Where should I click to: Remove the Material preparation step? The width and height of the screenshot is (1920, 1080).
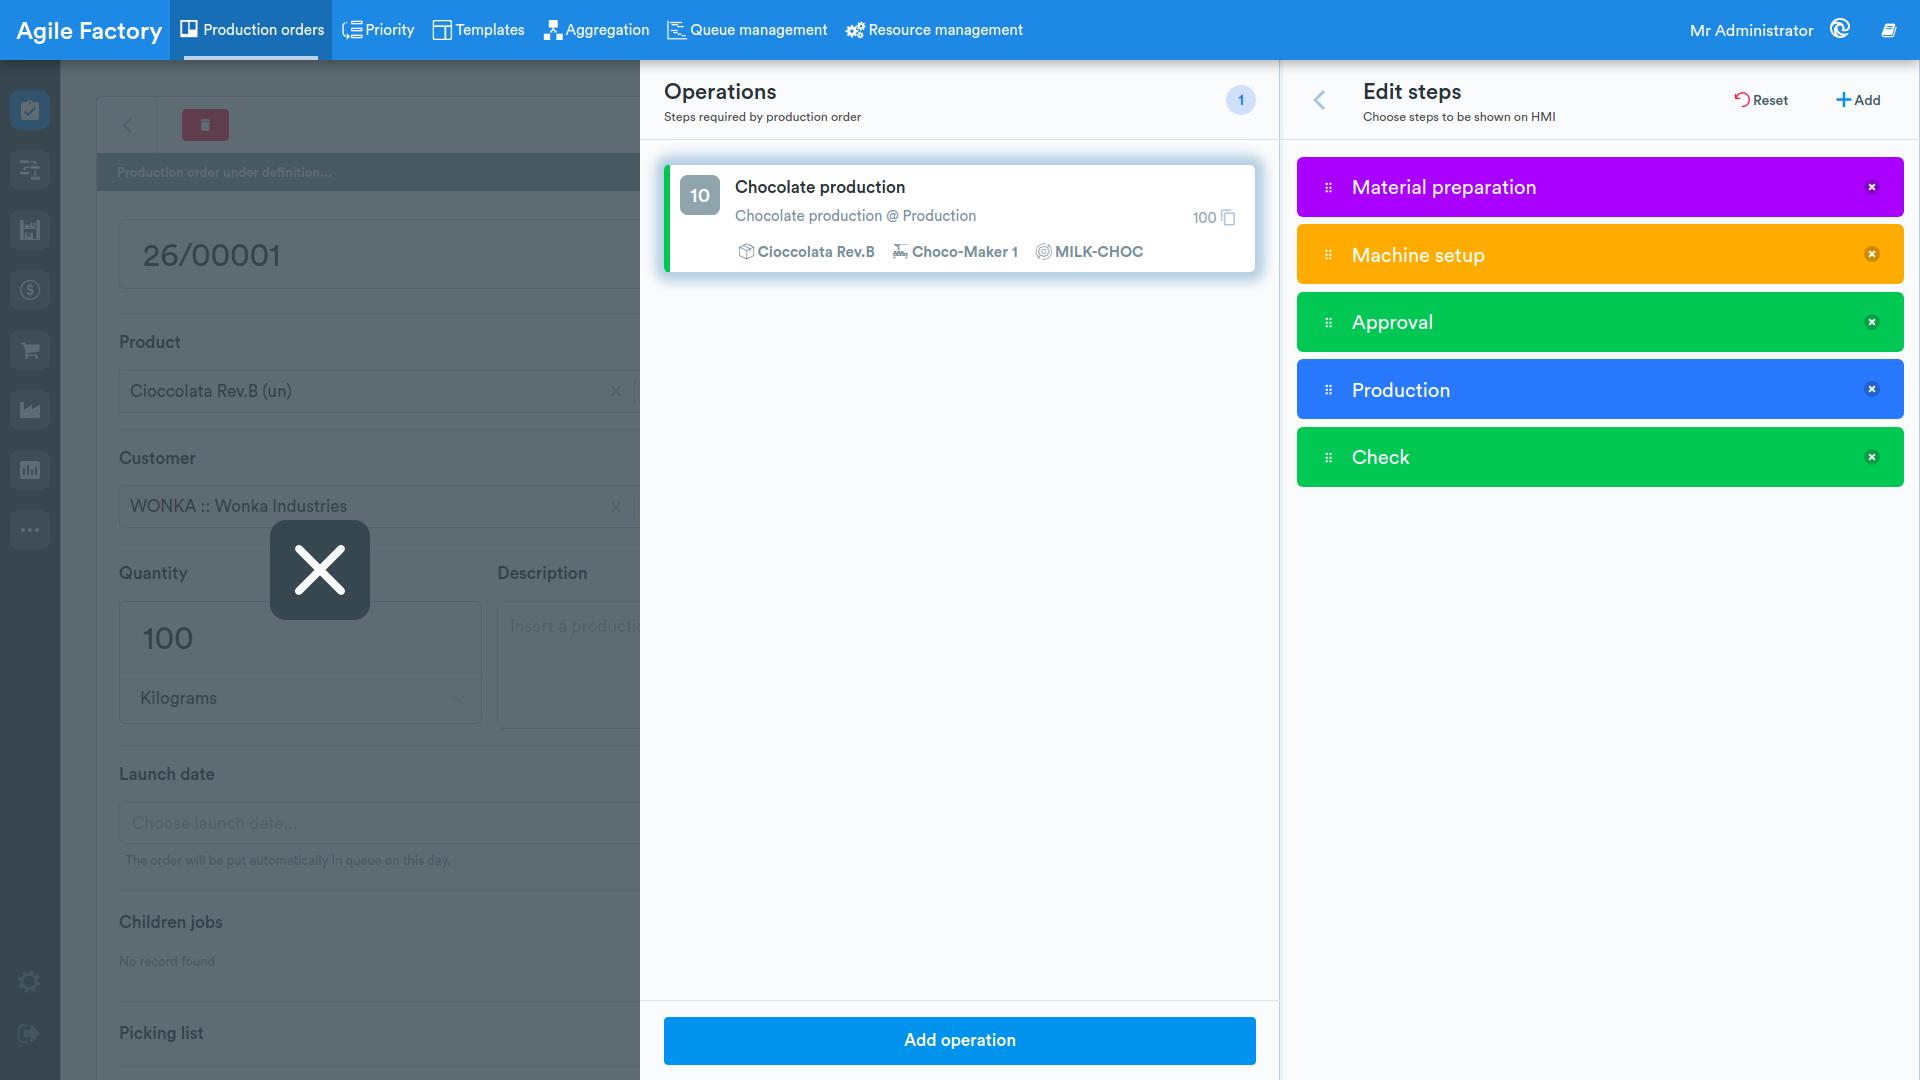pos(1872,187)
